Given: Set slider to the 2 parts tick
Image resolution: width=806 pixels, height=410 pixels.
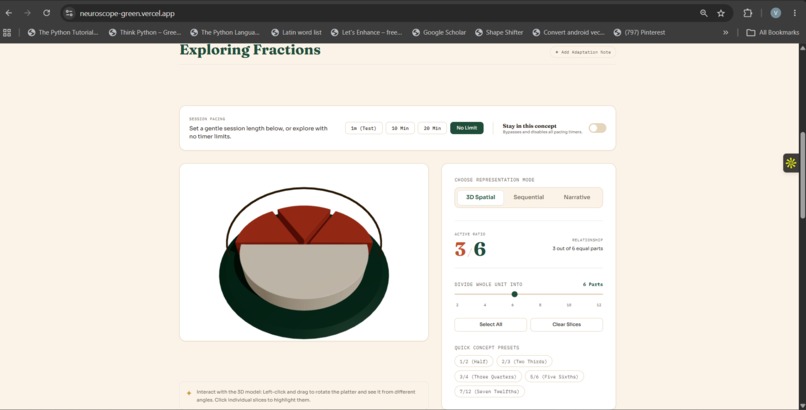Looking at the screenshot, I should [456, 305].
